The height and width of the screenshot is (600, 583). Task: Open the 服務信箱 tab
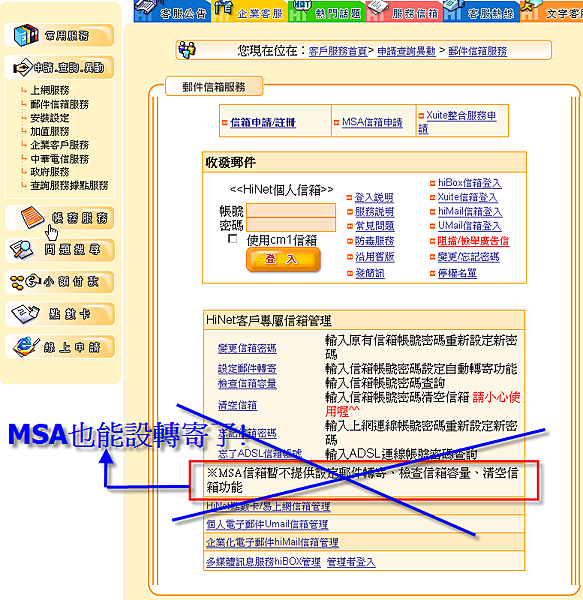404,11
